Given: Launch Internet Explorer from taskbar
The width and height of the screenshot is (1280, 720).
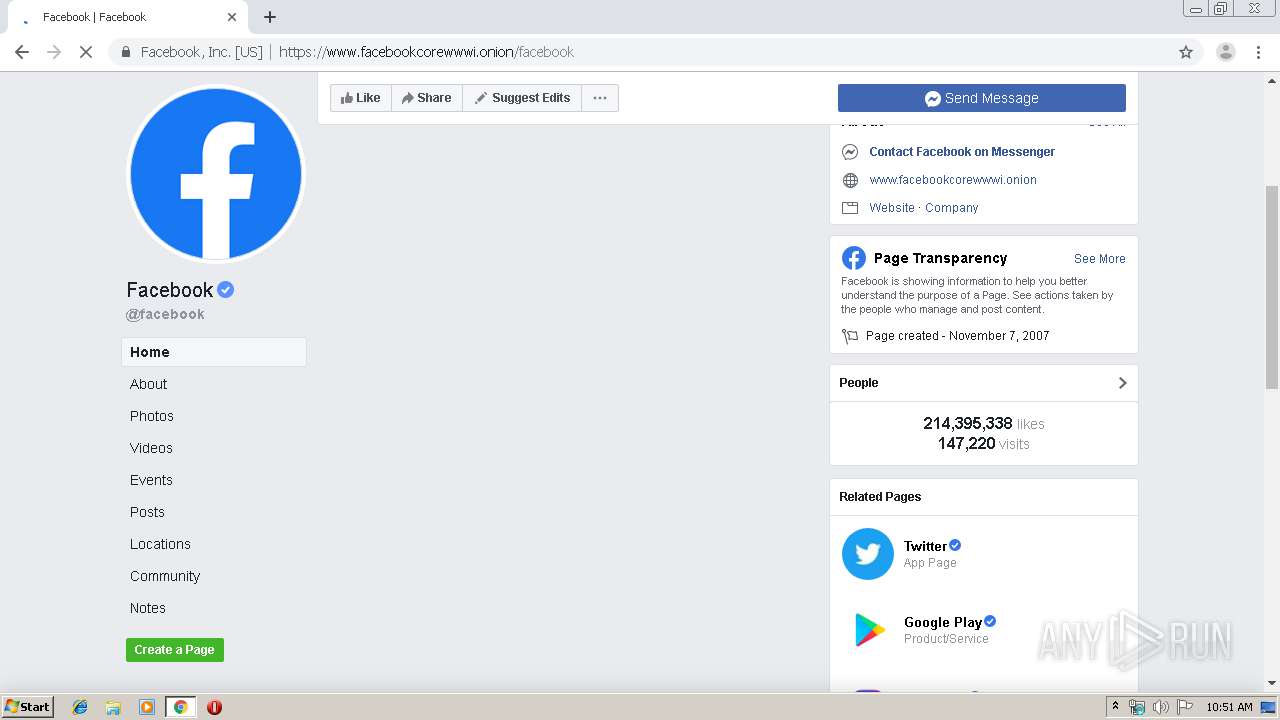Looking at the screenshot, I should point(80,707).
